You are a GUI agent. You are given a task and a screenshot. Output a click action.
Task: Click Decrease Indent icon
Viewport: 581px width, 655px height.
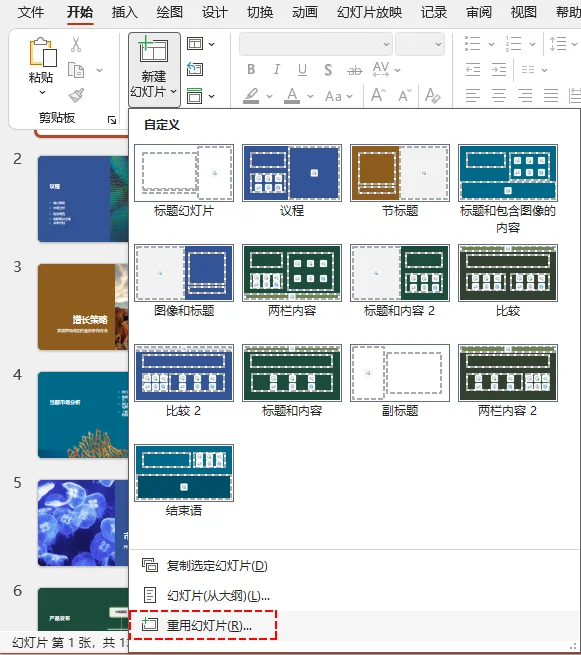473,70
